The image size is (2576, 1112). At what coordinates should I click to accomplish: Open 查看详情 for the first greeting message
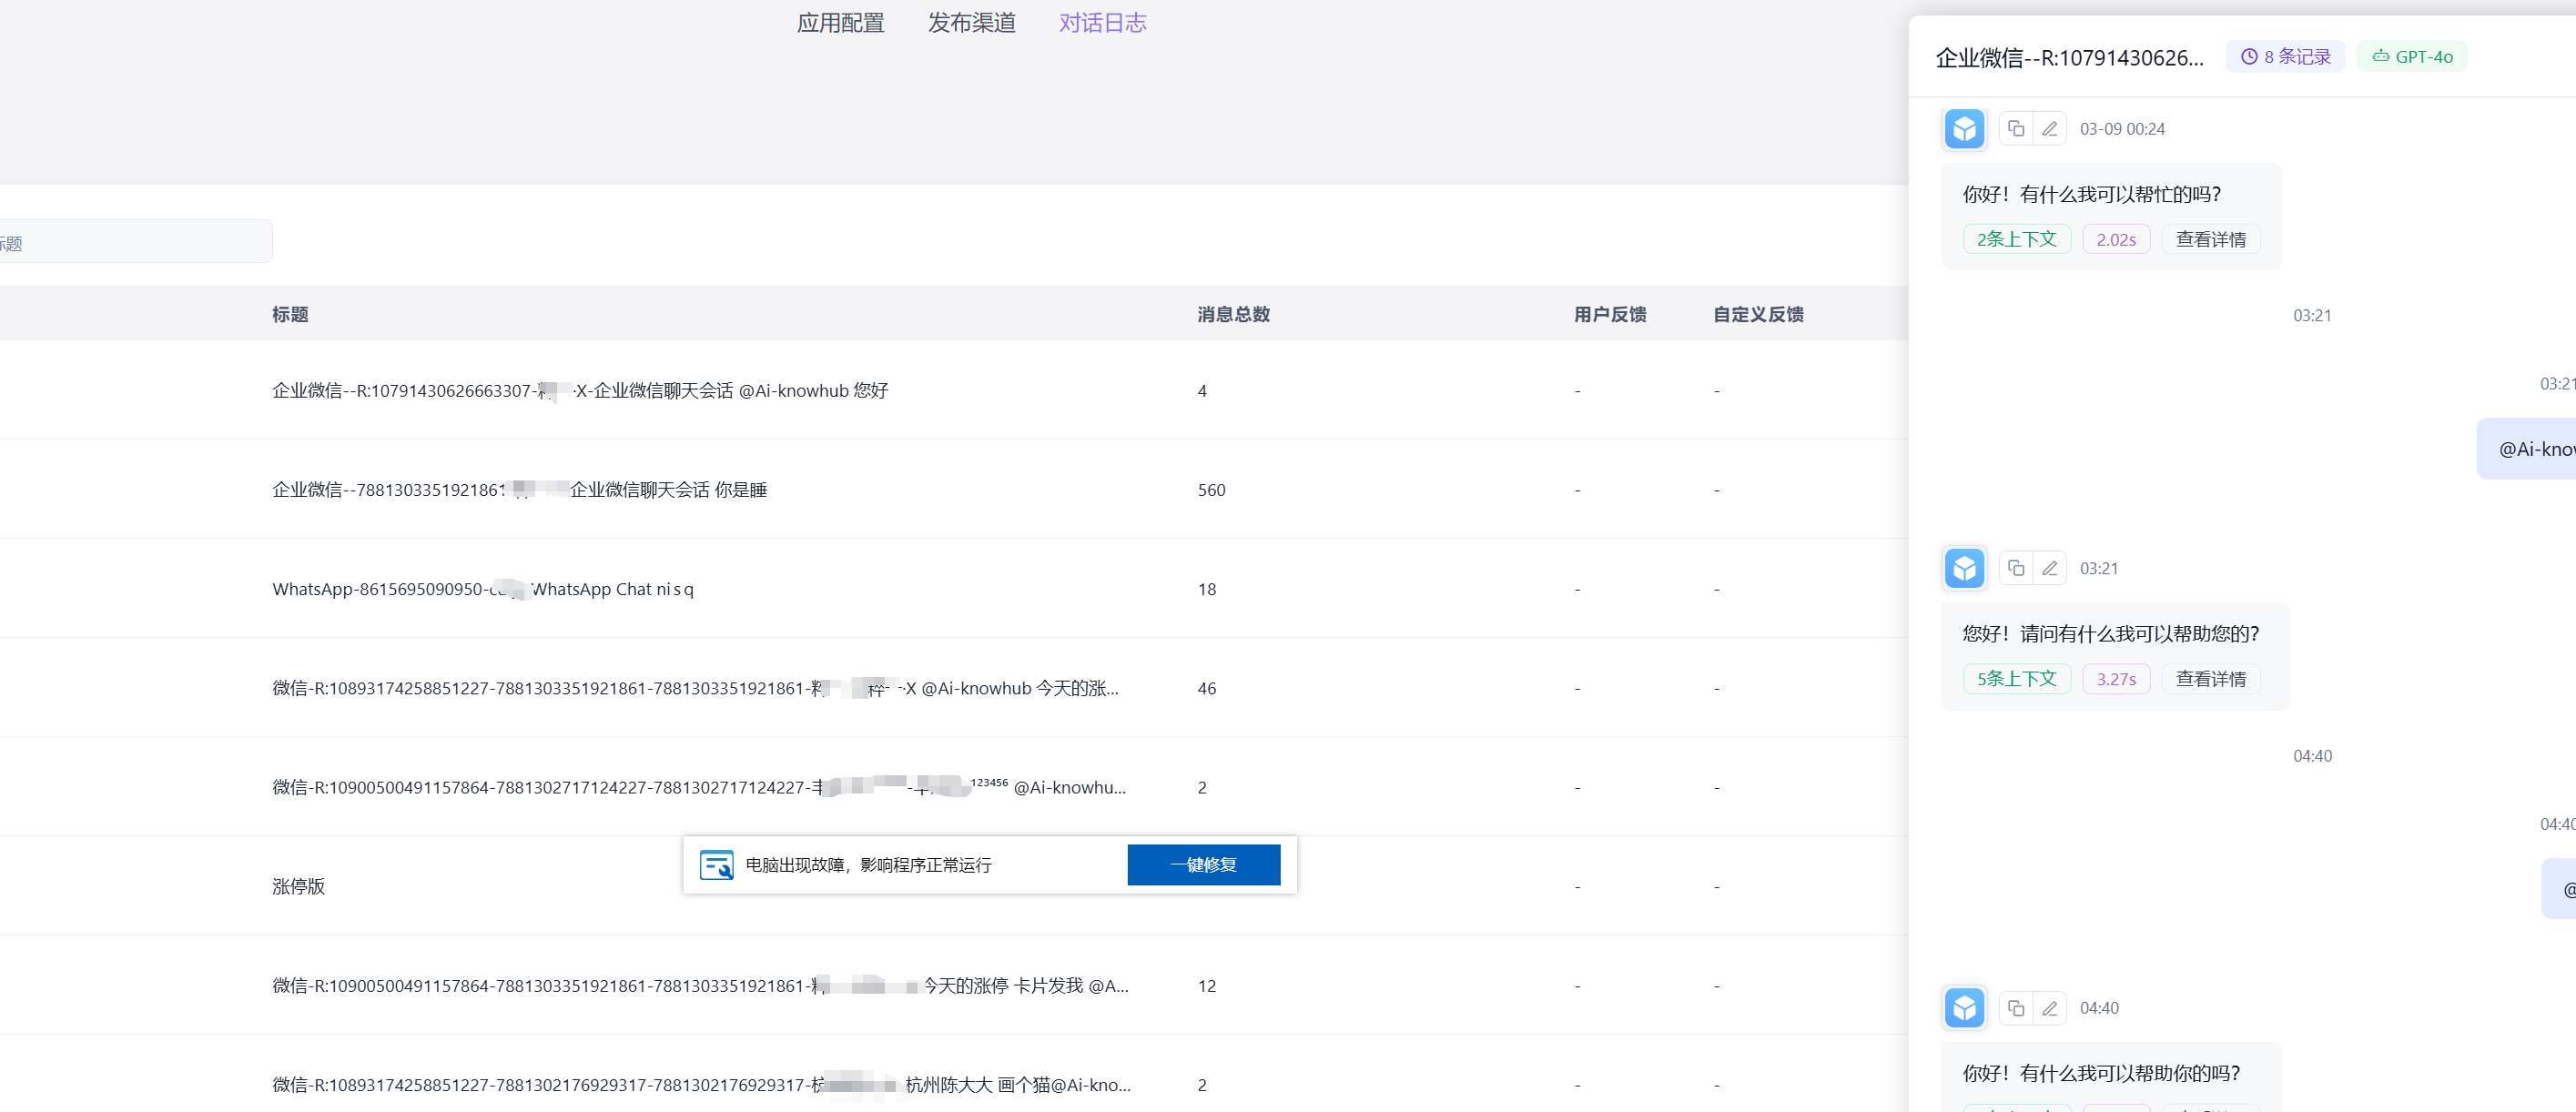pos(2211,238)
